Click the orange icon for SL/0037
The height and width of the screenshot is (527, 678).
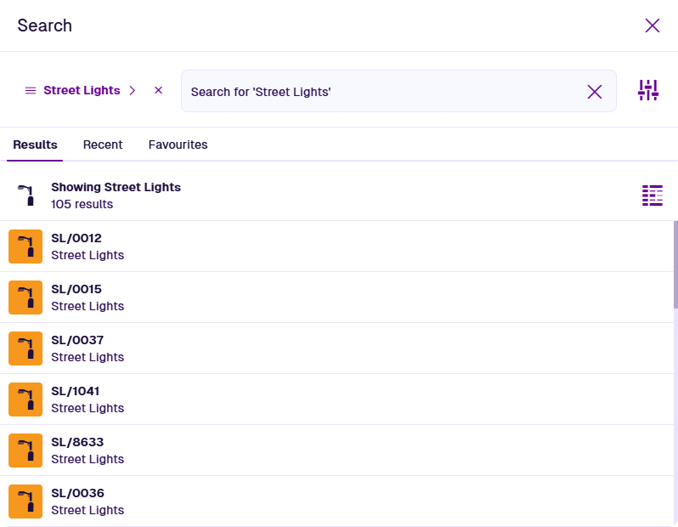26,348
